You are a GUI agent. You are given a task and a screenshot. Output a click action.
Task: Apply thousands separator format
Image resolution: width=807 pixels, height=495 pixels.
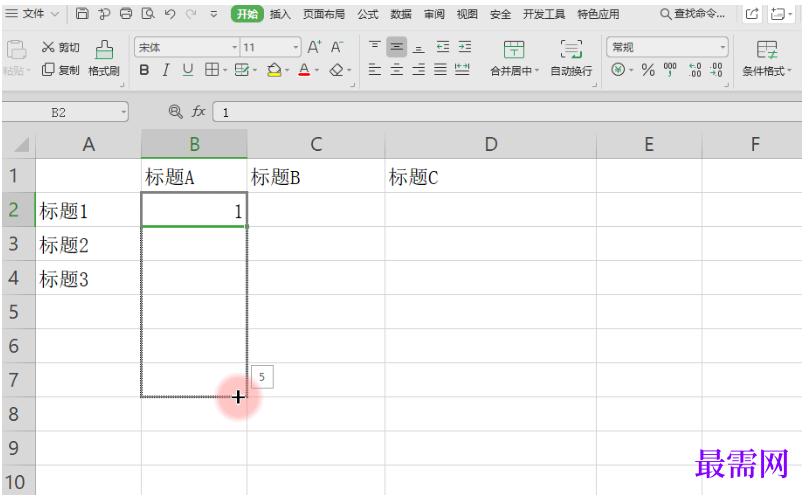pos(670,69)
